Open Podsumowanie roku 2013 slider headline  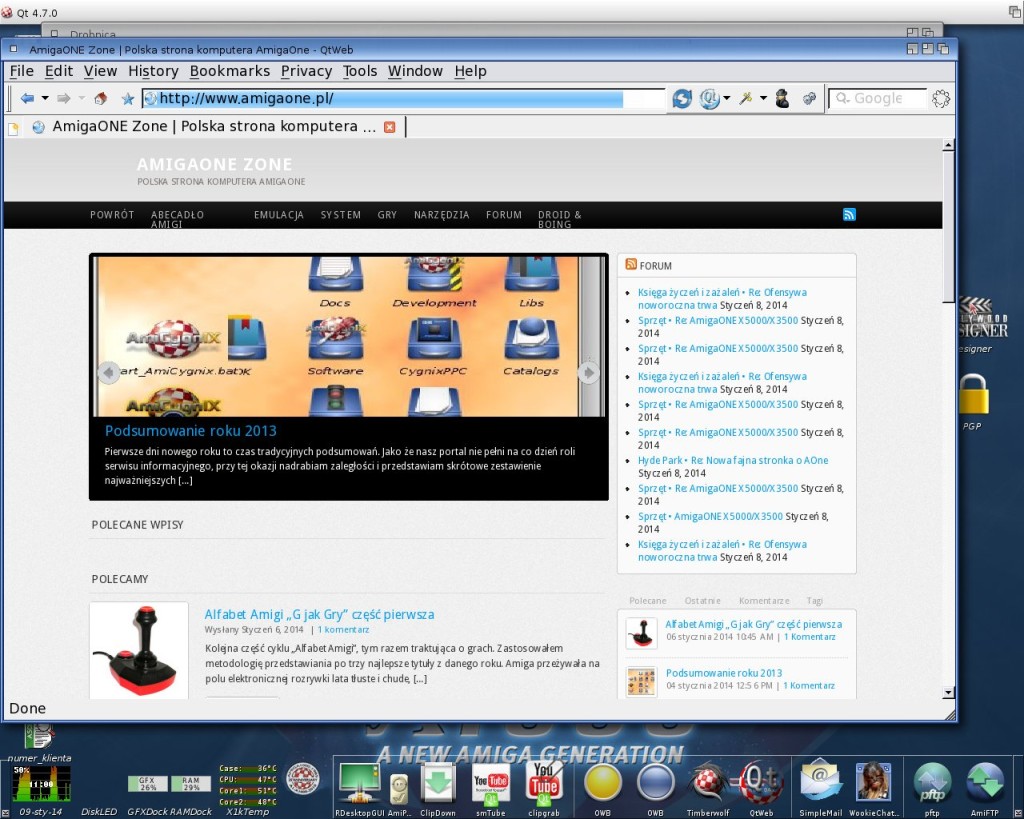191,430
